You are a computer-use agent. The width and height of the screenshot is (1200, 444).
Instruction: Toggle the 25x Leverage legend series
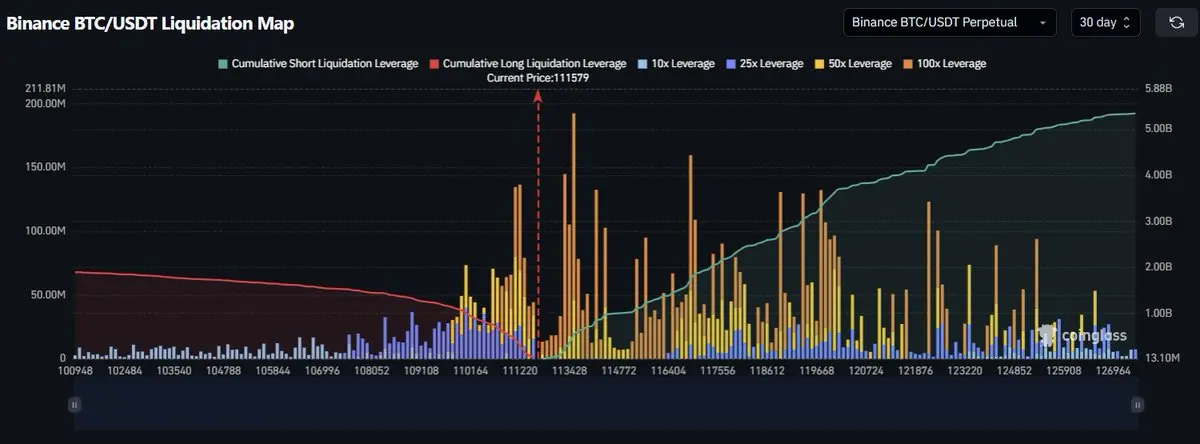click(763, 64)
